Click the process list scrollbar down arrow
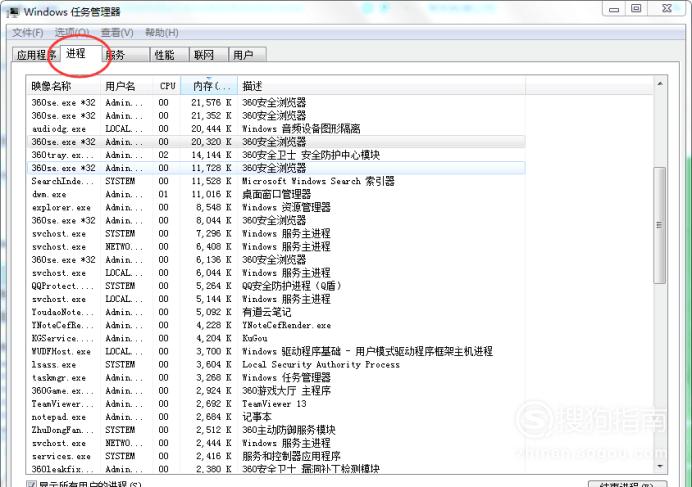 click(x=660, y=466)
